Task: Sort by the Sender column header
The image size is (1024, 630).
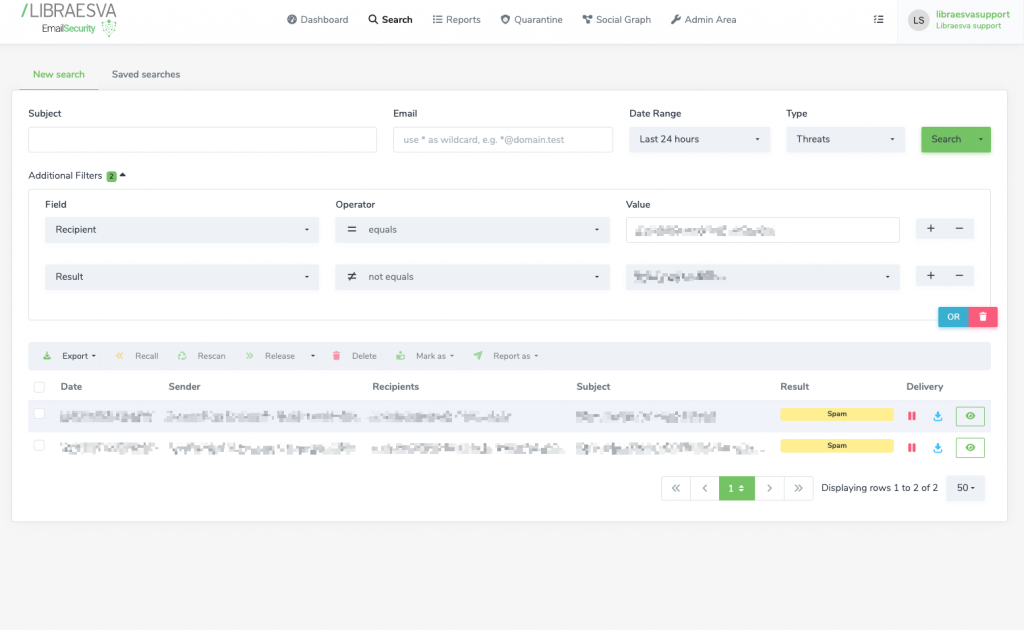Action: (x=184, y=386)
